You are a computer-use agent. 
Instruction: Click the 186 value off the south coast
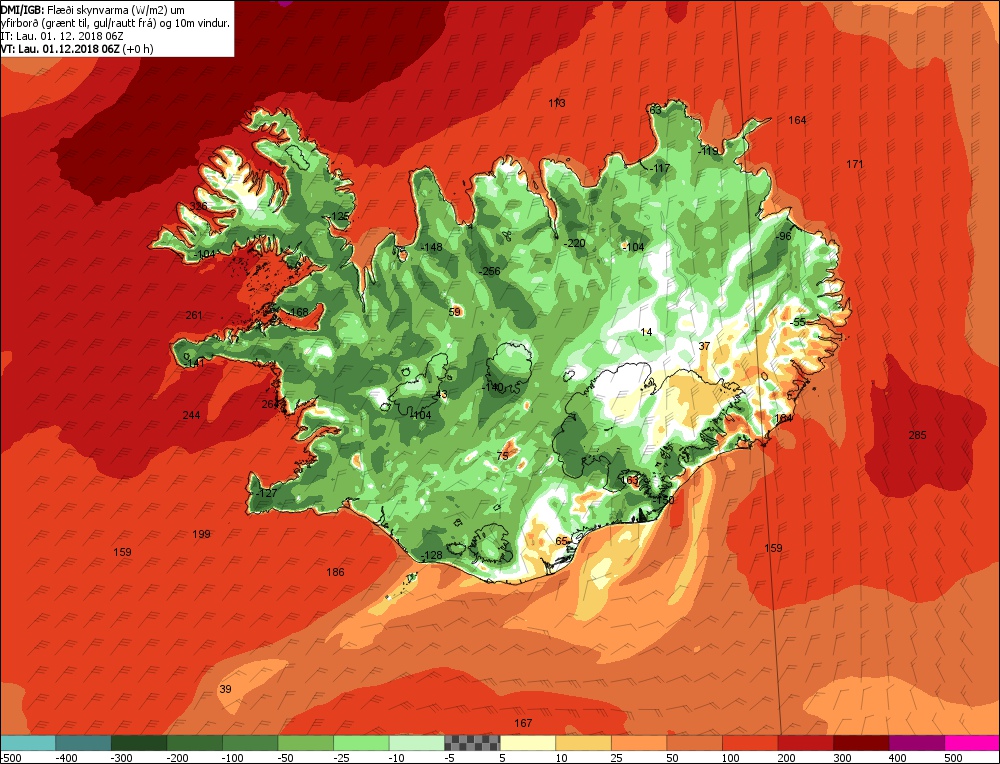(335, 573)
